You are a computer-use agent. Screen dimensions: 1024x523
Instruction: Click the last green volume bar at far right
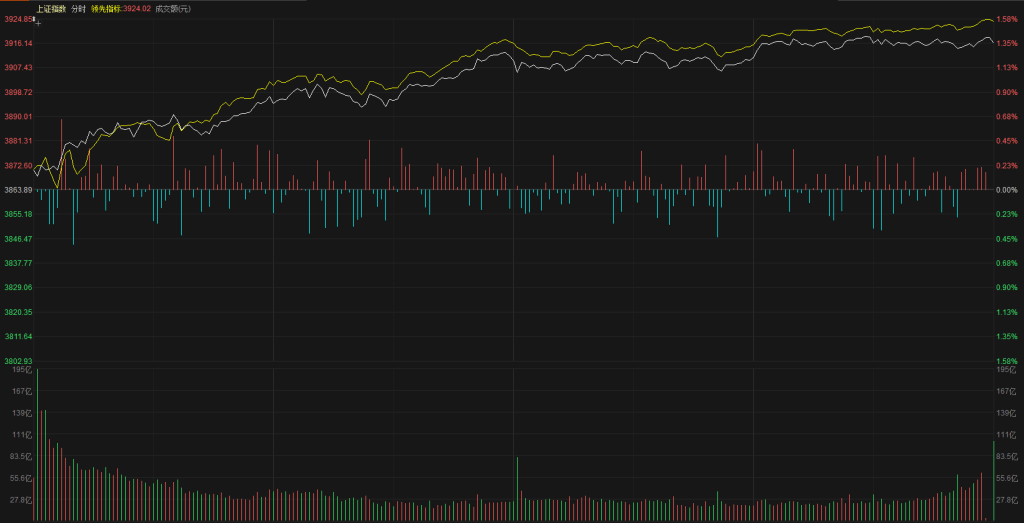(x=993, y=480)
